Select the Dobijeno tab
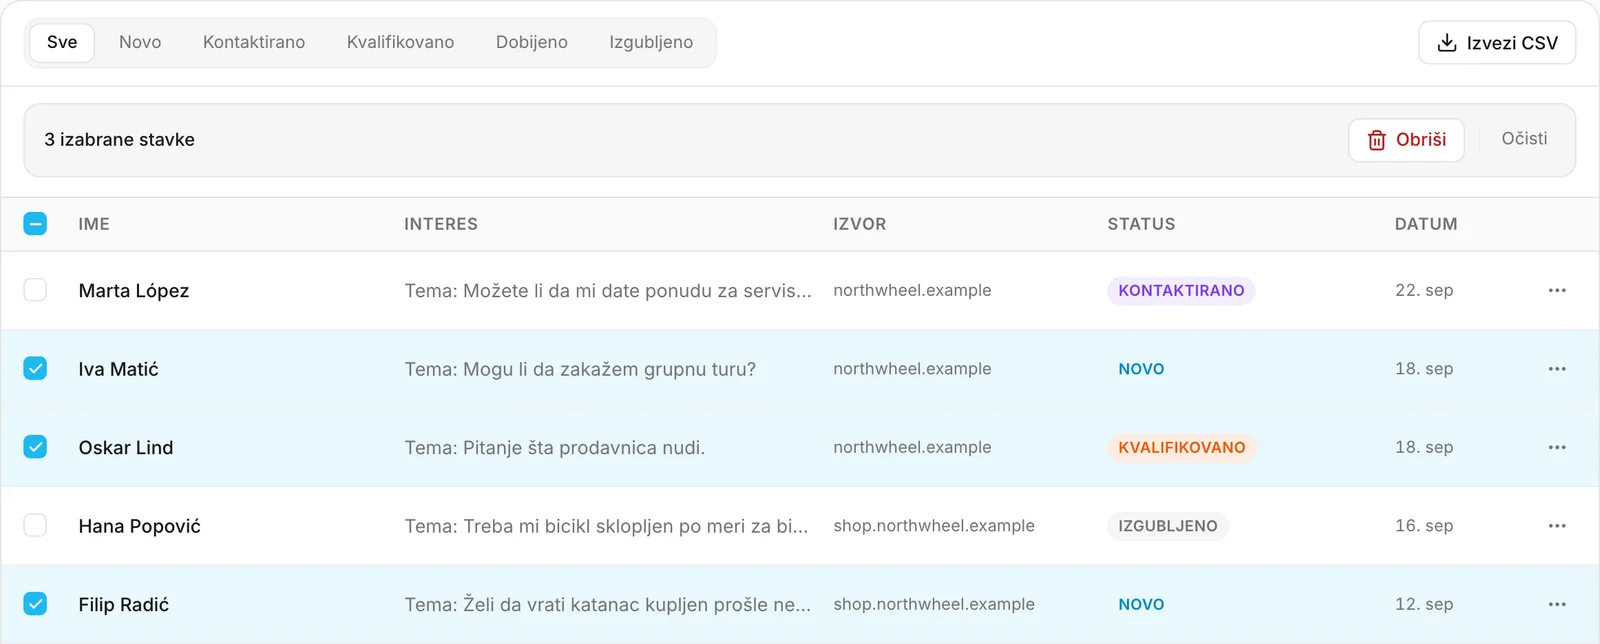The width and height of the screenshot is (1600, 644). point(532,43)
